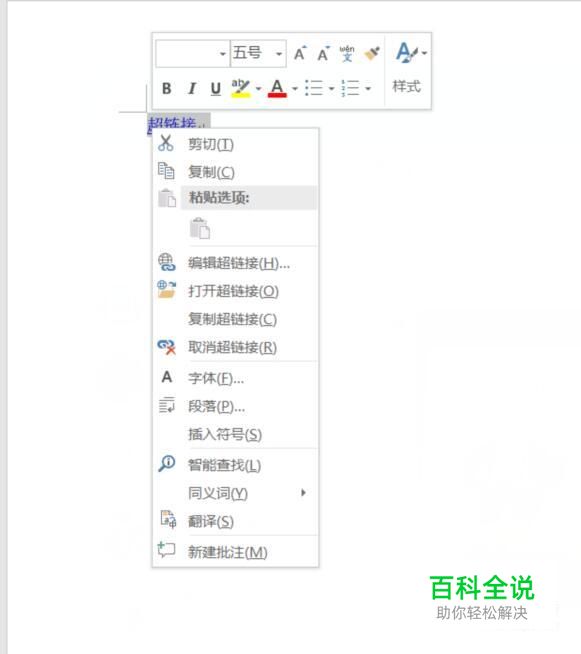Expand the bullet list dropdown arrow
This screenshot has height=654, width=581.
coord(332,88)
